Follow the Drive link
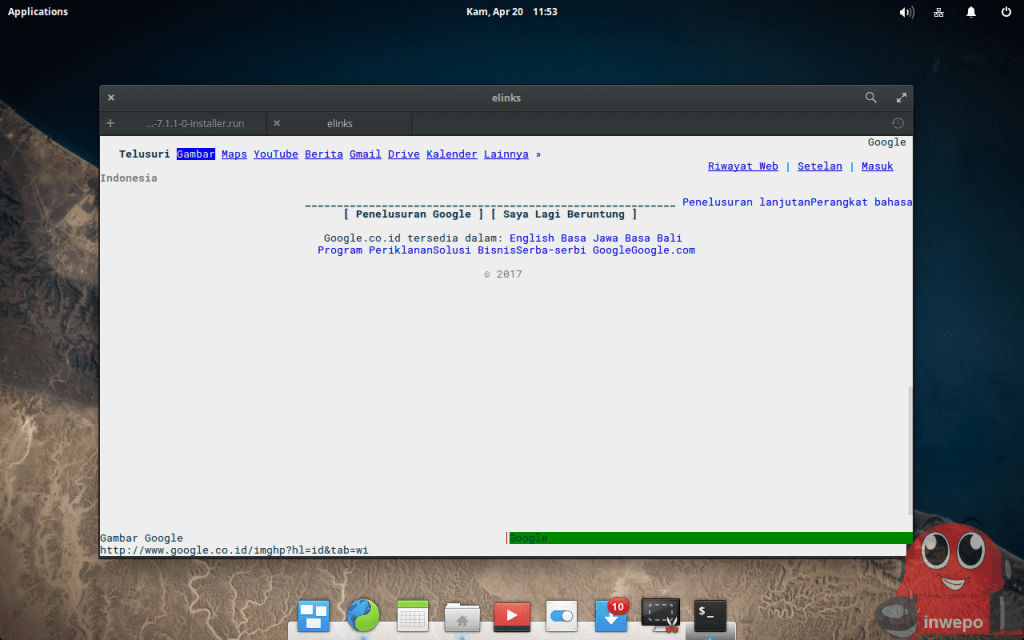1024x640 pixels. (404, 154)
